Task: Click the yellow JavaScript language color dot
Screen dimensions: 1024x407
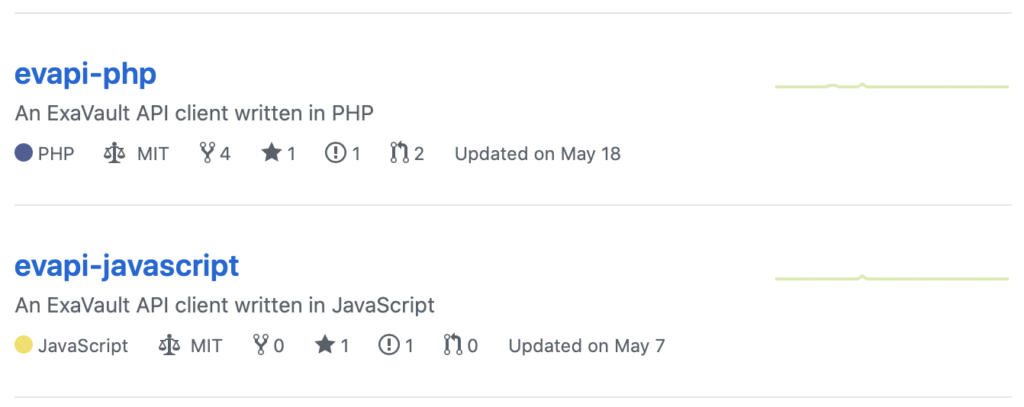Action: (x=24, y=345)
